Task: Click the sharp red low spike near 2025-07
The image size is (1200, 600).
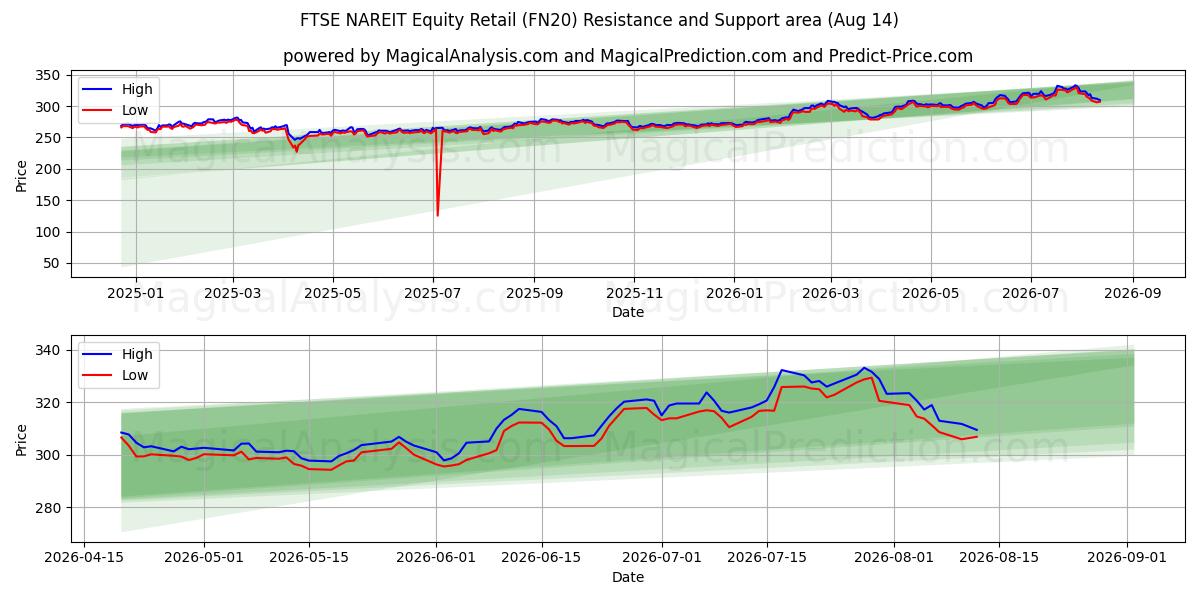Action: 437,214
